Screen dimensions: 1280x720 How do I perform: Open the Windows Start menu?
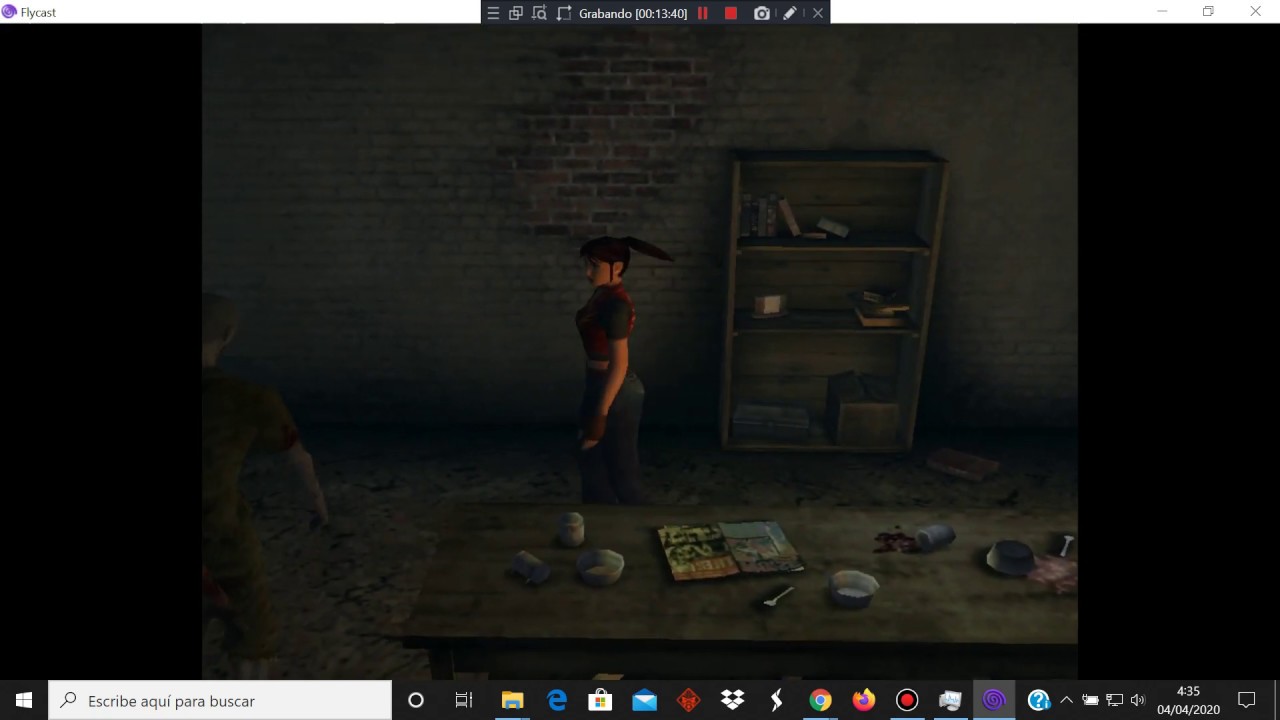[x=24, y=701]
